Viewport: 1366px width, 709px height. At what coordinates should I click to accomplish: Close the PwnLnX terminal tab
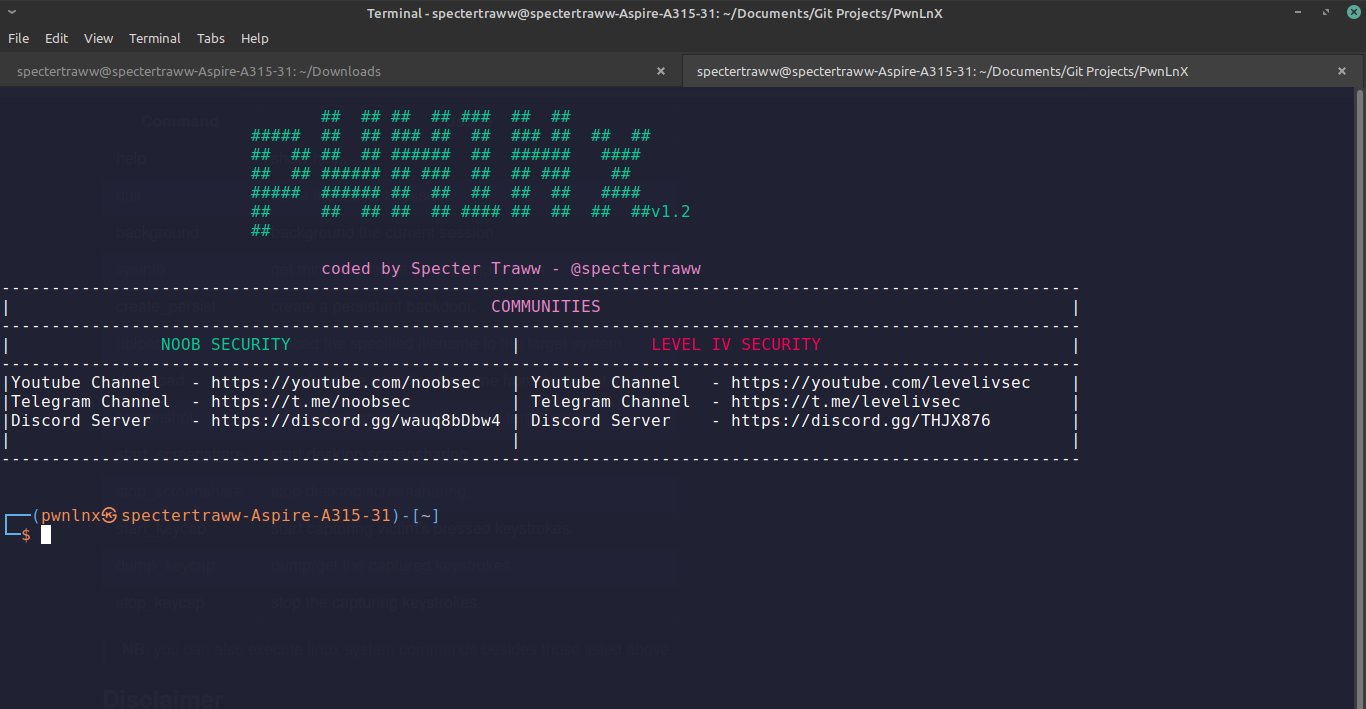tap(1341, 71)
